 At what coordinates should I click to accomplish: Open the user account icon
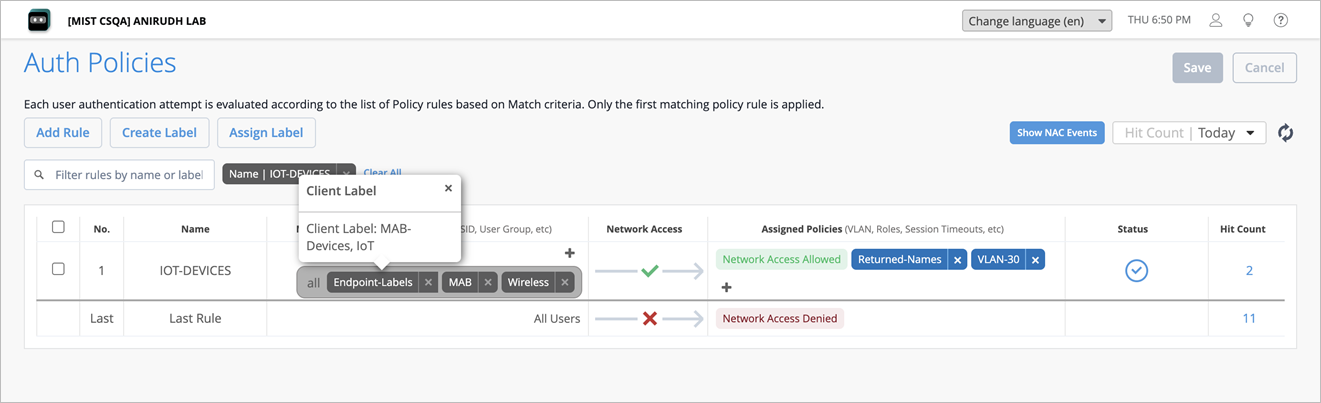click(1216, 20)
